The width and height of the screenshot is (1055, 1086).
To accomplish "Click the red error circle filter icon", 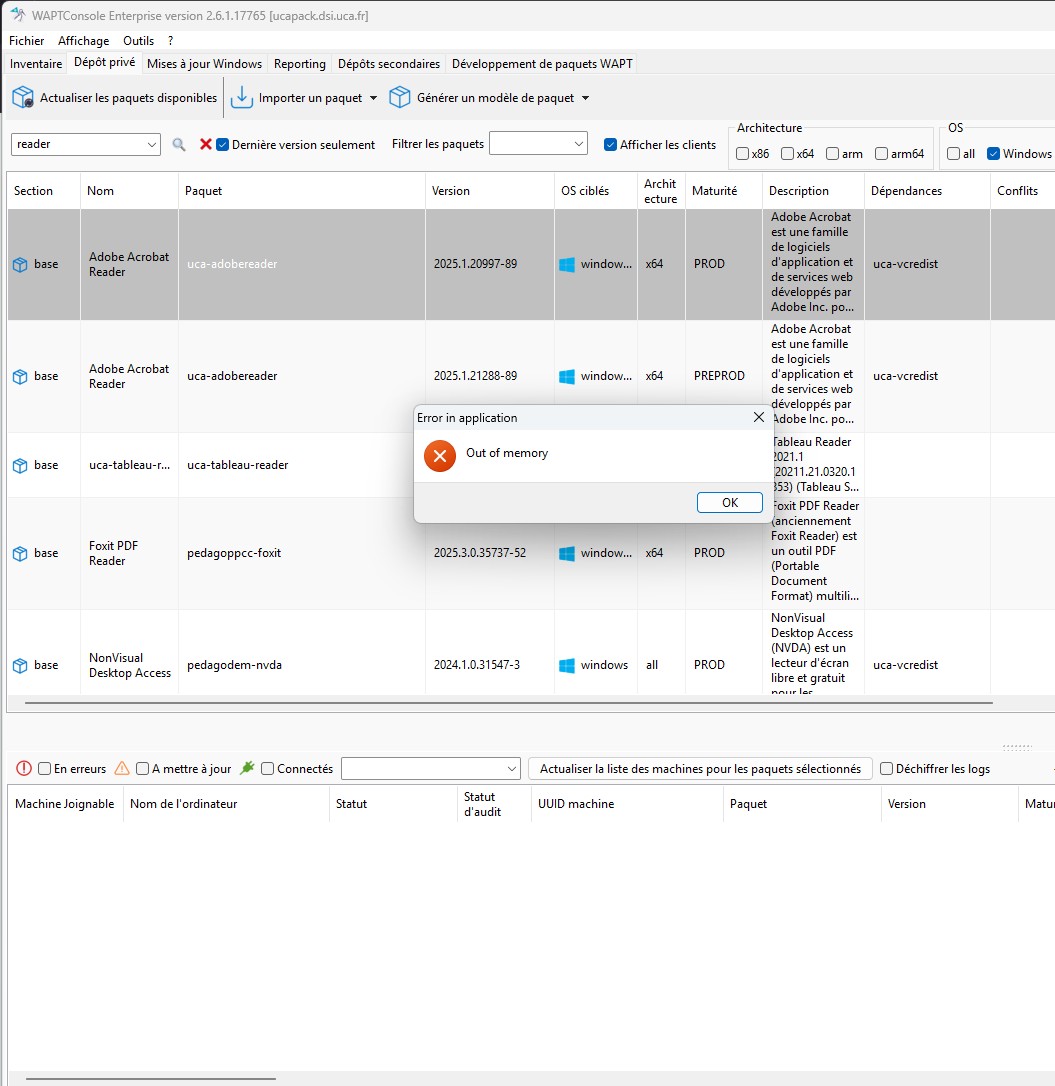I will tap(25, 768).
